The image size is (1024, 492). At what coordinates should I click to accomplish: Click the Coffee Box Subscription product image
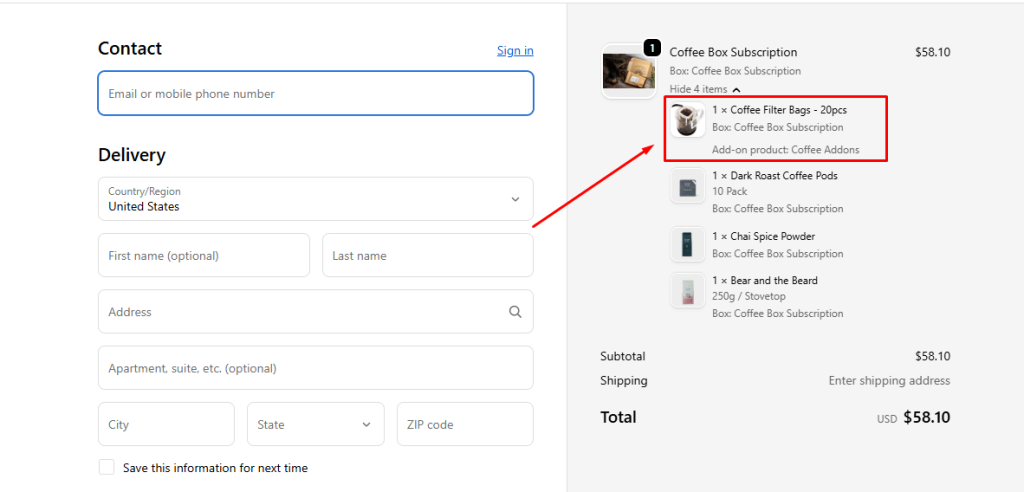(x=628, y=71)
